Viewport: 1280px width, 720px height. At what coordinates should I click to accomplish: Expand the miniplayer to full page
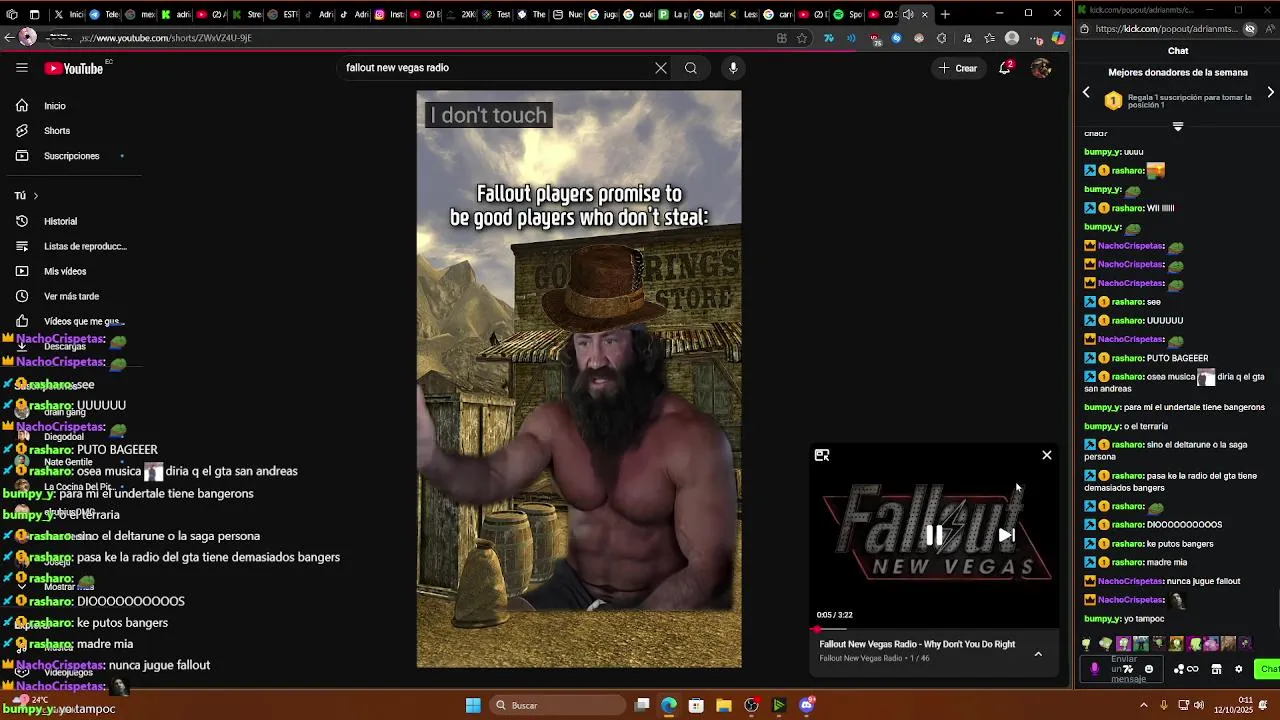pos(822,455)
